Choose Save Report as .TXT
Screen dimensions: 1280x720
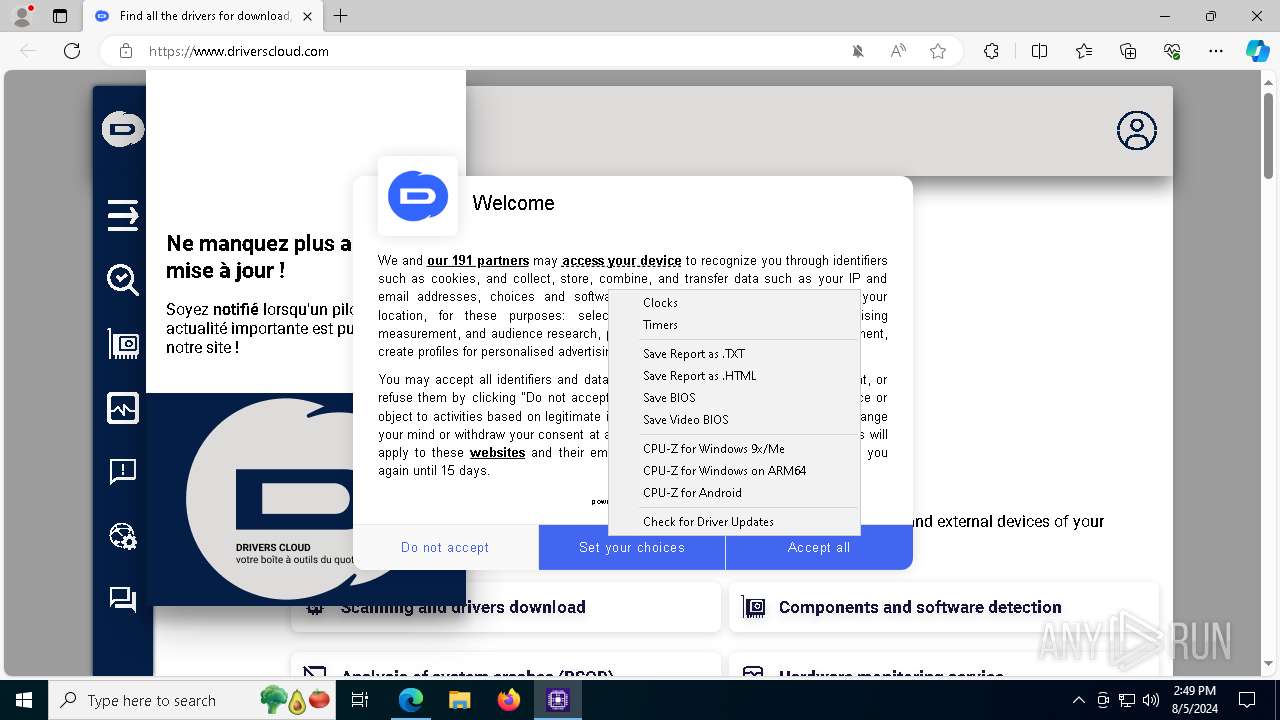[734, 354]
